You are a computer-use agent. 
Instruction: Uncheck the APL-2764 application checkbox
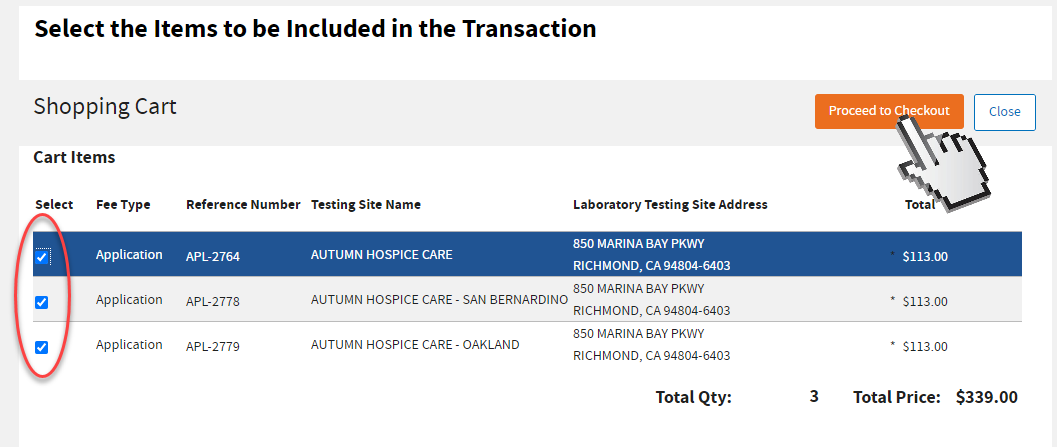click(42, 257)
